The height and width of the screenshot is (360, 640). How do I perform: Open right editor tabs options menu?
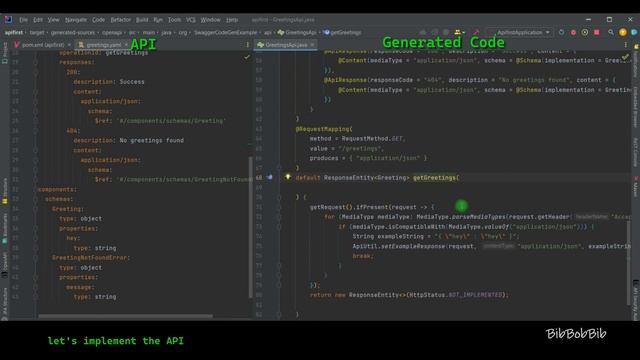(x=626, y=45)
